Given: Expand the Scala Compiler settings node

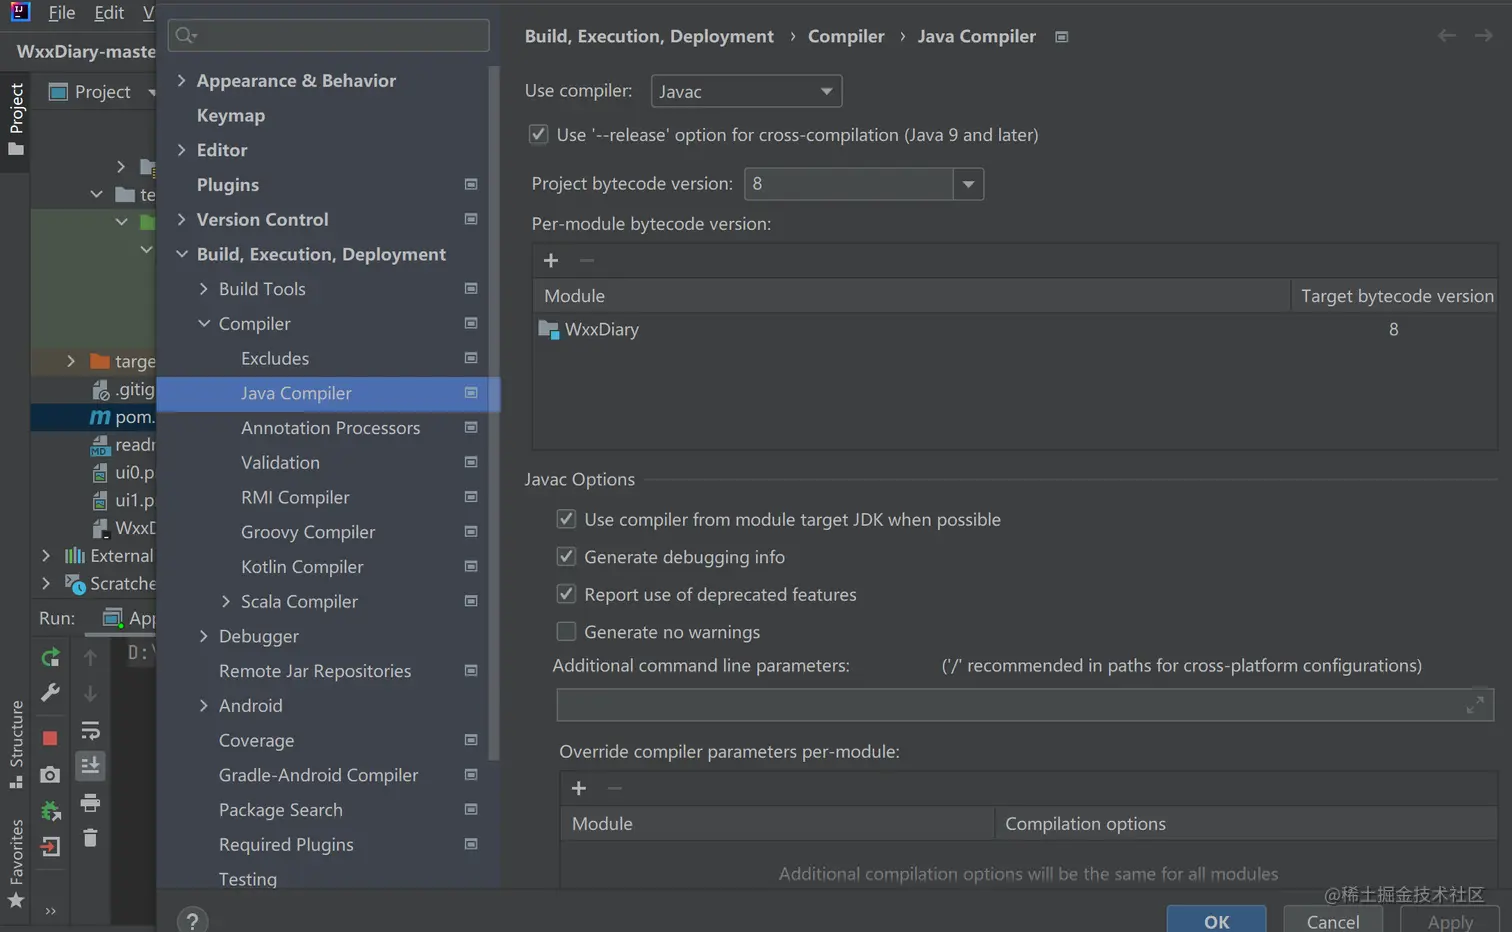Looking at the screenshot, I should coord(226,601).
